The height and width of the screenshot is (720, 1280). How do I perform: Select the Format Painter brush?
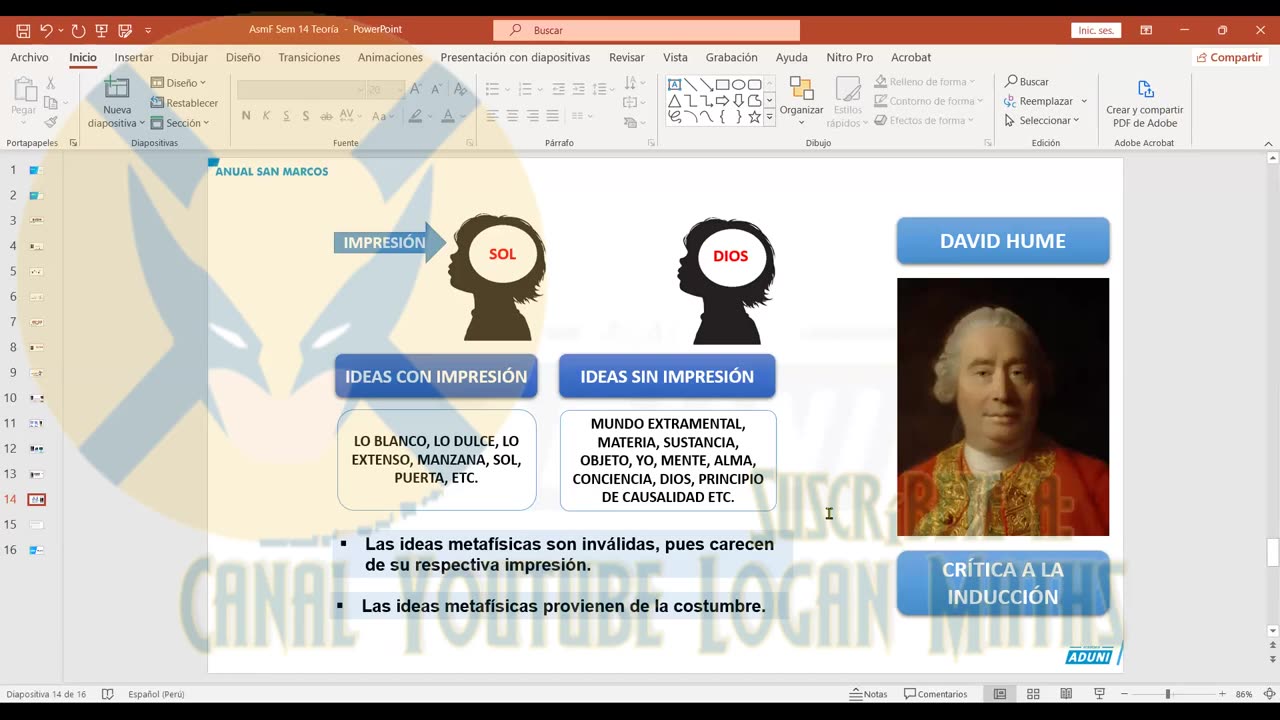click(x=51, y=122)
